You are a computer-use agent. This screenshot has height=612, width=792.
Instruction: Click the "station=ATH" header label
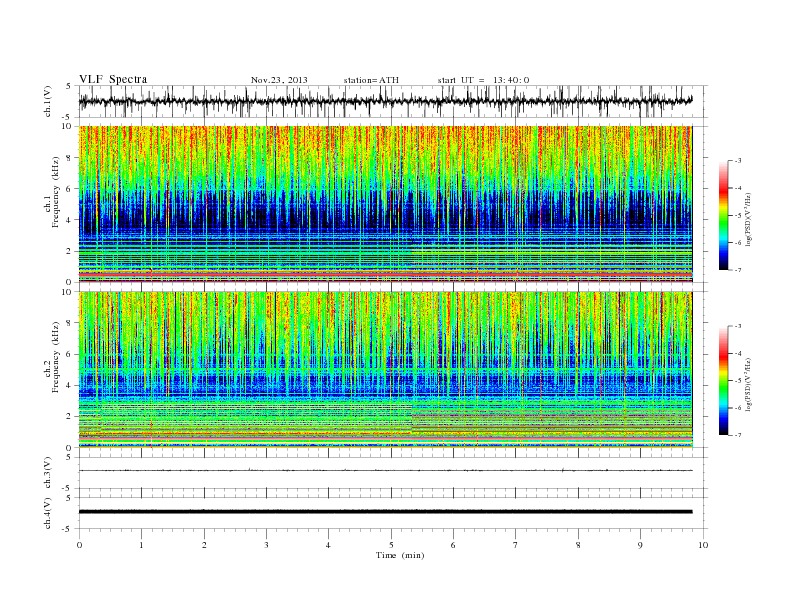tap(371, 80)
